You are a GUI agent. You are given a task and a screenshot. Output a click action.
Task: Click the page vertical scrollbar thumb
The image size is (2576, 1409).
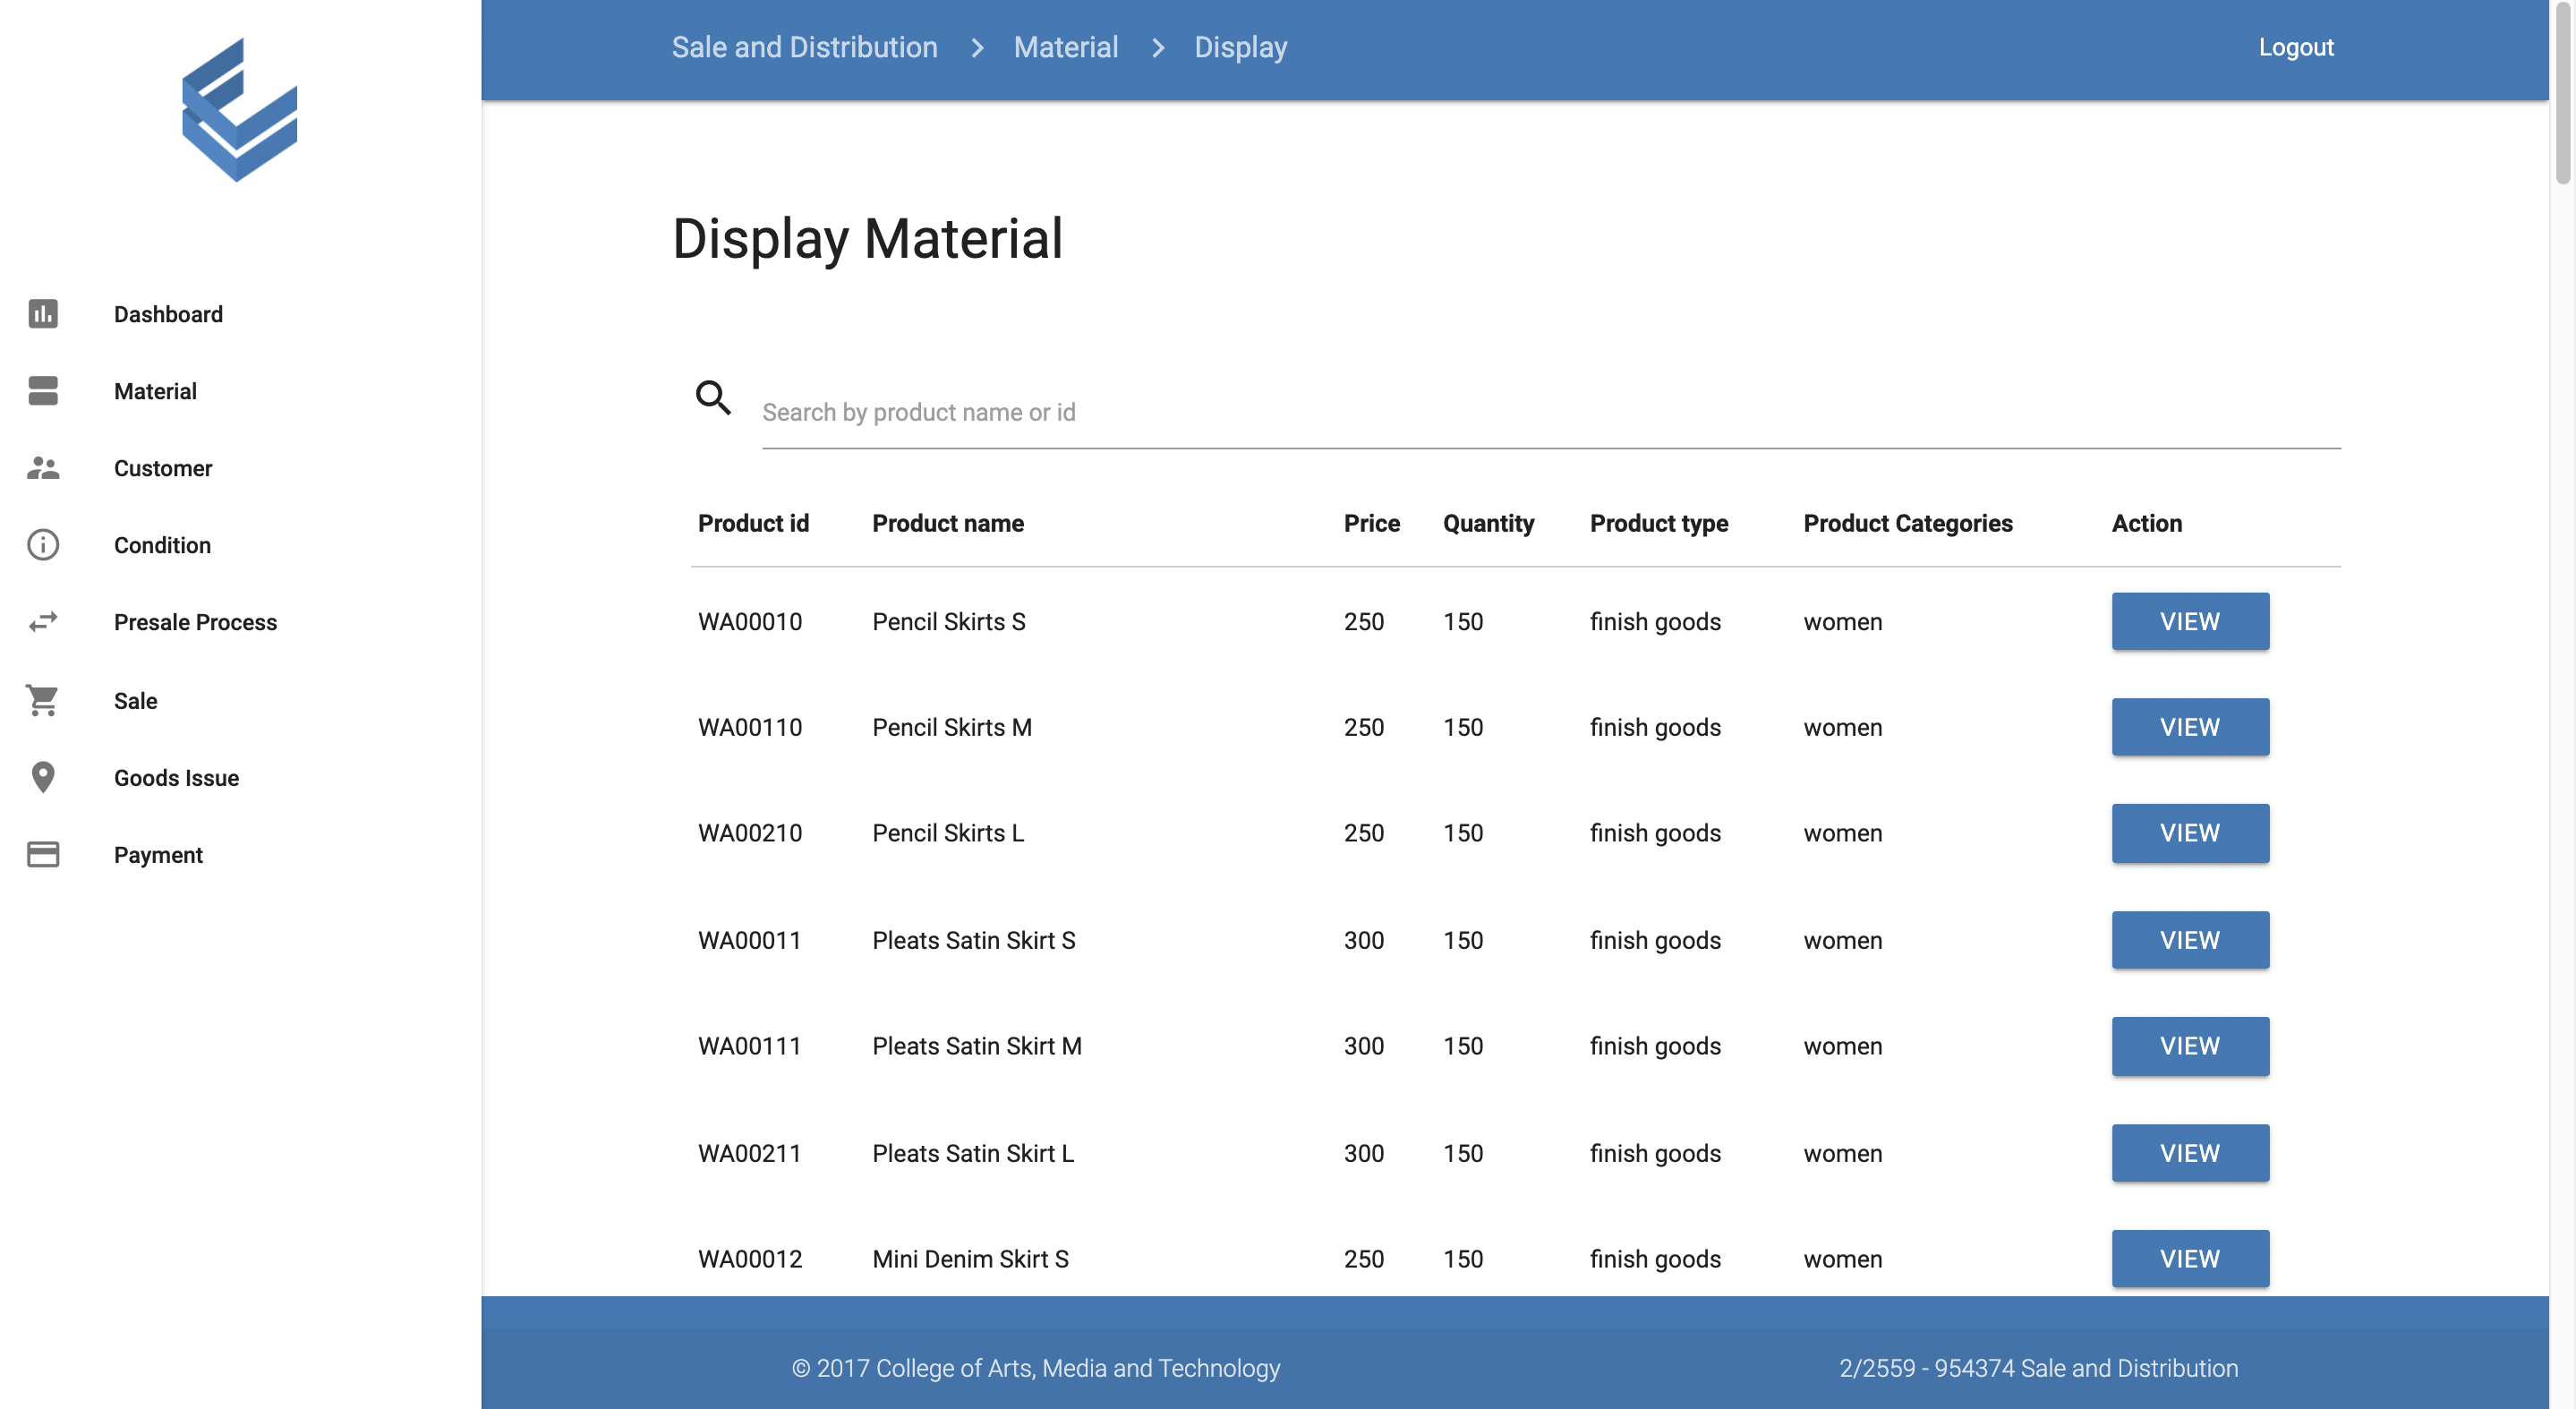2563,92
